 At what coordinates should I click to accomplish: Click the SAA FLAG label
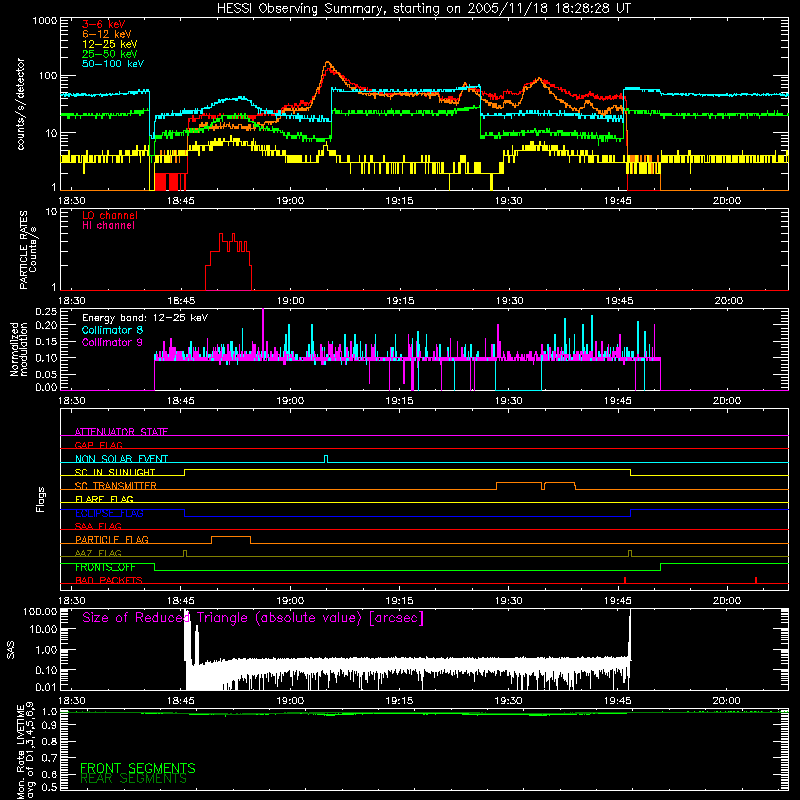[98, 526]
